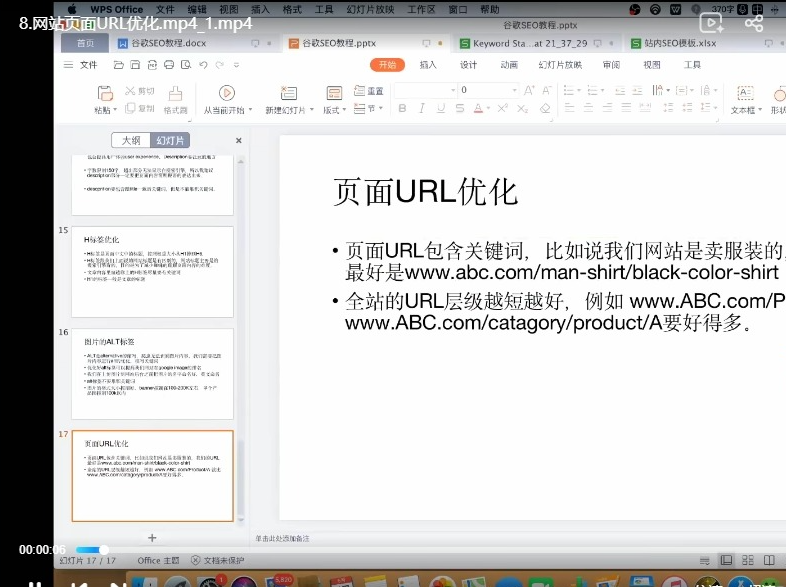Expand the quick access toolbar customize arrow
This screenshot has height=587, width=786.
(x=237, y=65)
